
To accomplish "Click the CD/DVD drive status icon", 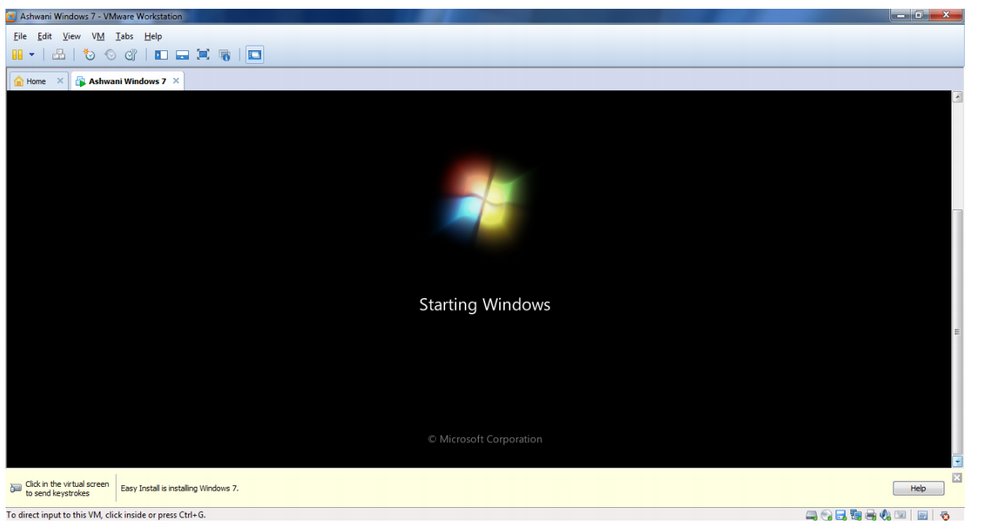I will 826,516.
